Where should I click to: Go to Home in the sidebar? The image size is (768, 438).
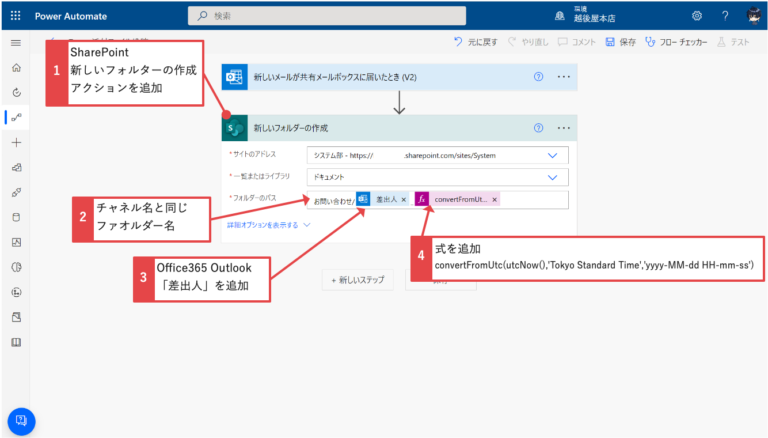point(15,67)
